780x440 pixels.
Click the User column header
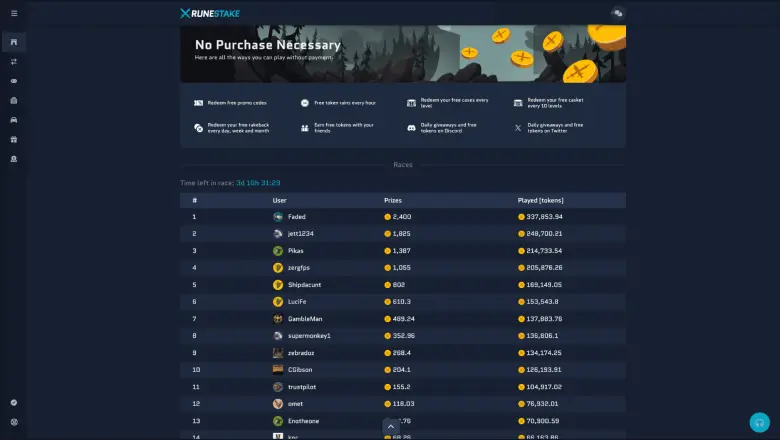pos(279,200)
